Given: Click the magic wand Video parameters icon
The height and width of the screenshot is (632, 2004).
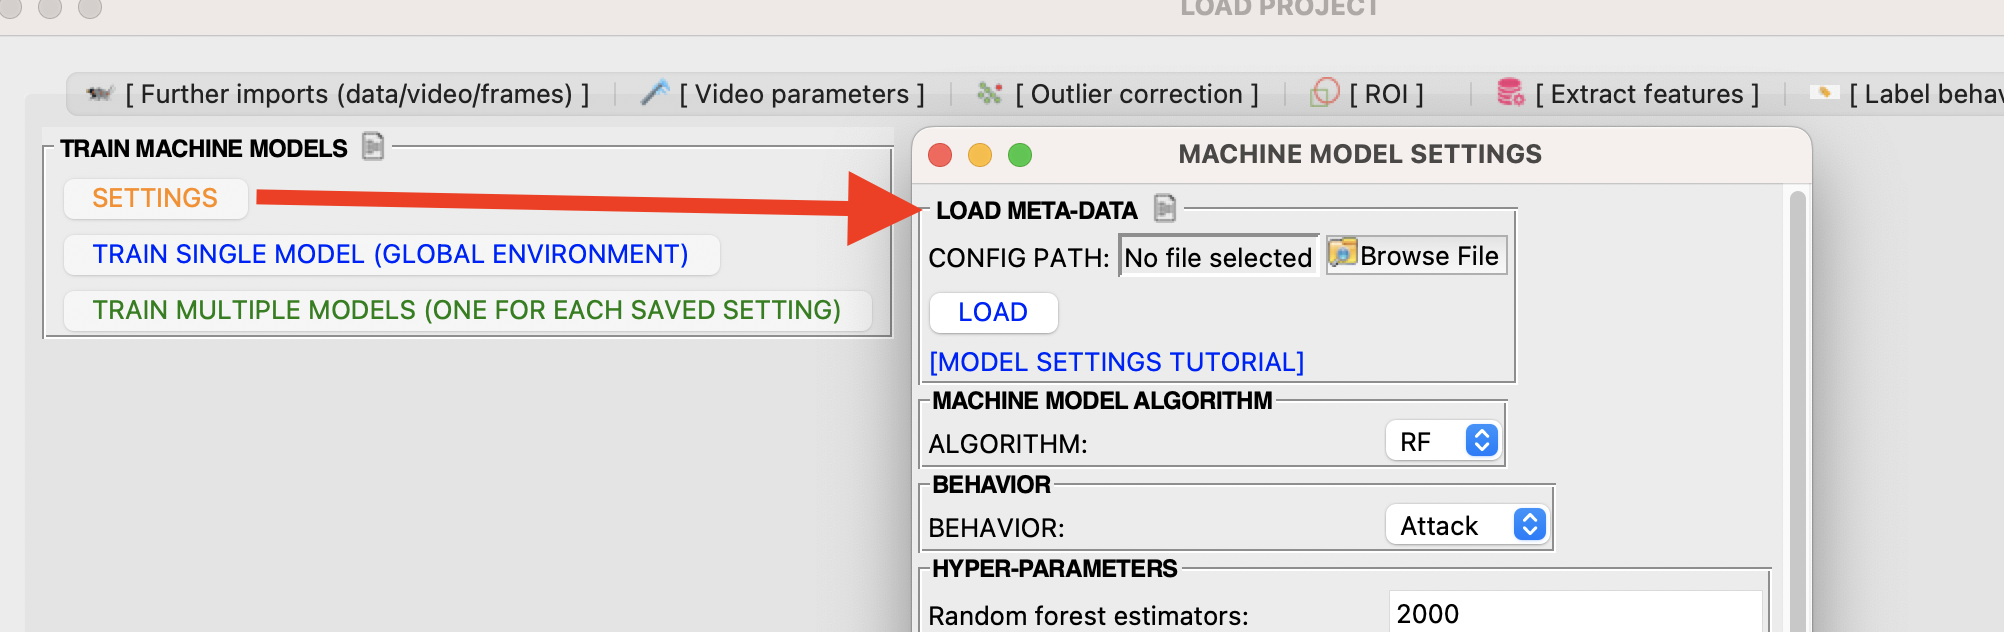Looking at the screenshot, I should pyautogui.click(x=654, y=92).
